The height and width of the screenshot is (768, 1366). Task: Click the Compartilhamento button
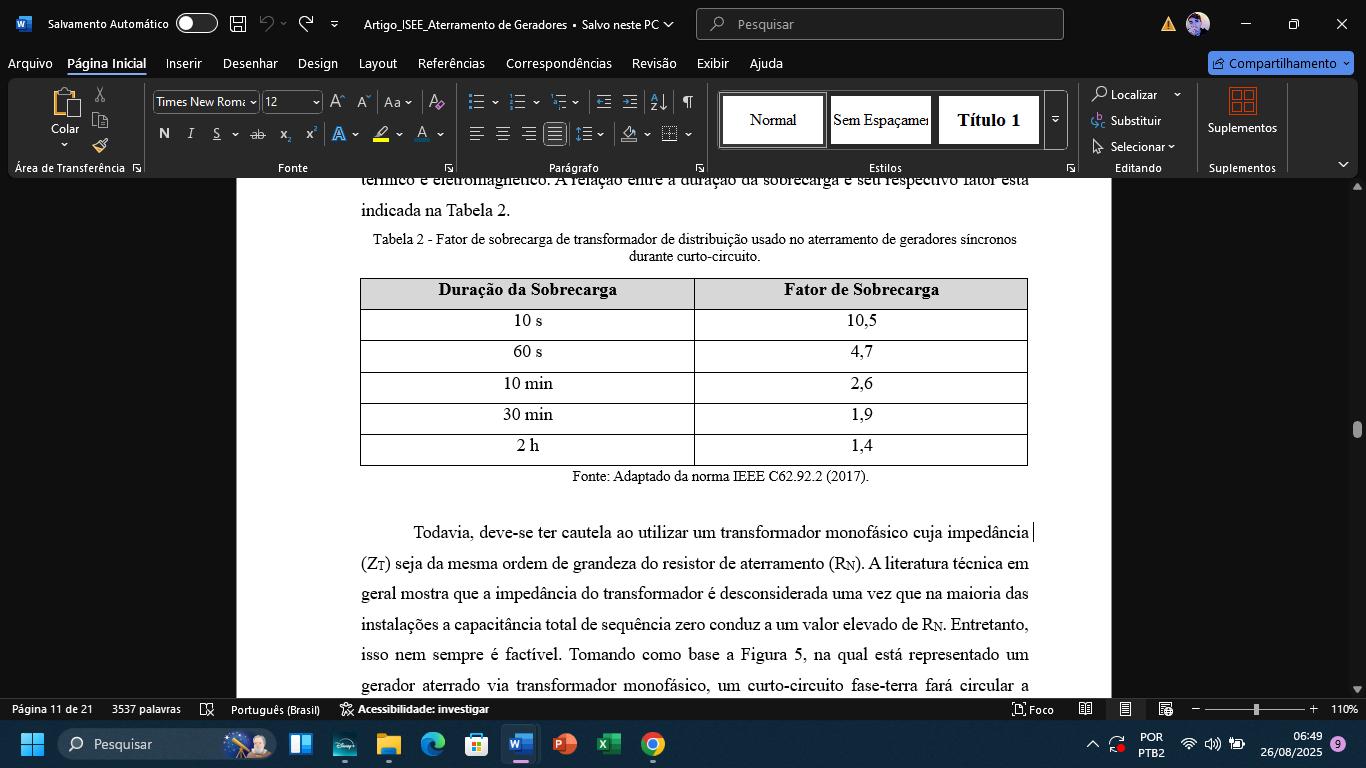[1281, 63]
